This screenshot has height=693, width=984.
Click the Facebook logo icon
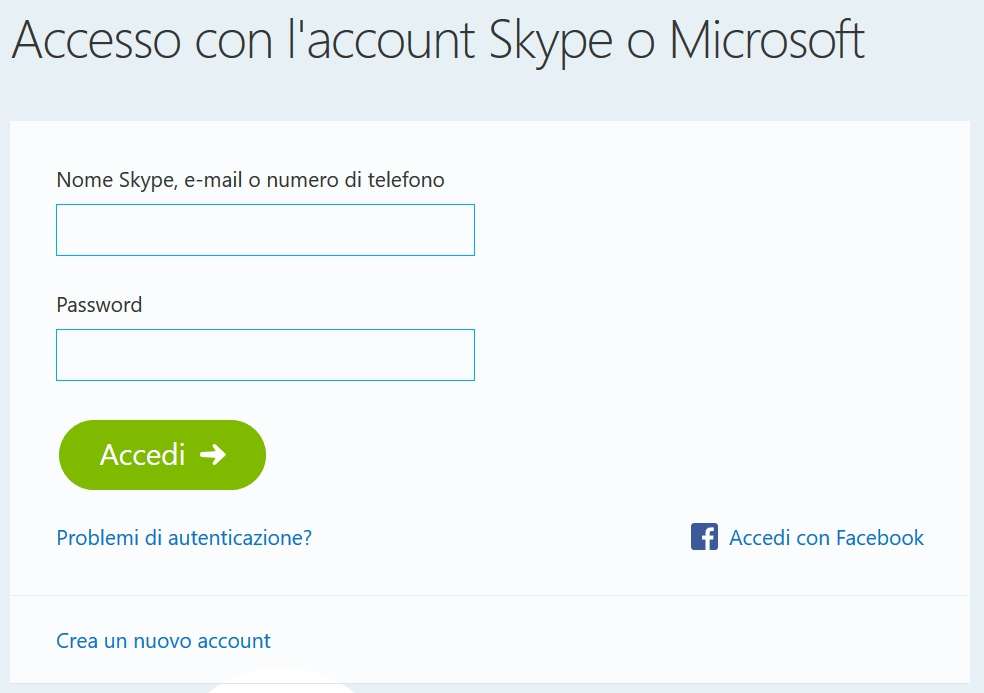(x=704, y=537)
